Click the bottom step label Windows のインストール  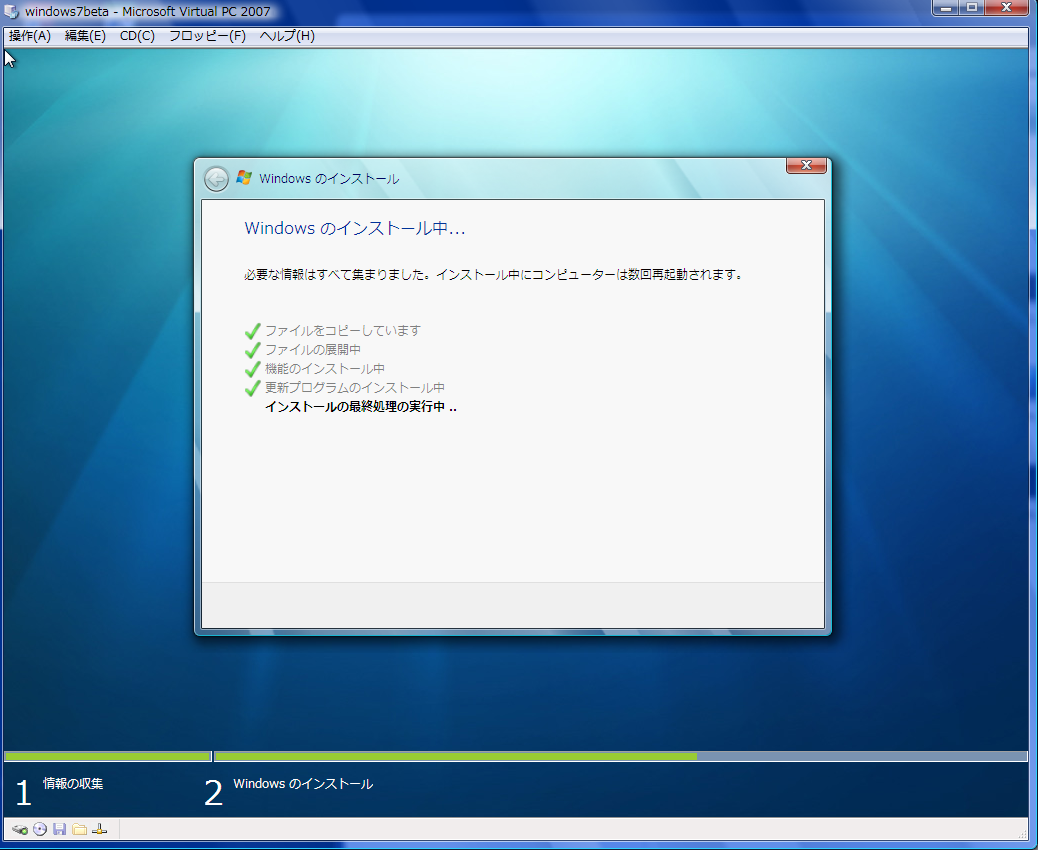click(x=303, y=784)
